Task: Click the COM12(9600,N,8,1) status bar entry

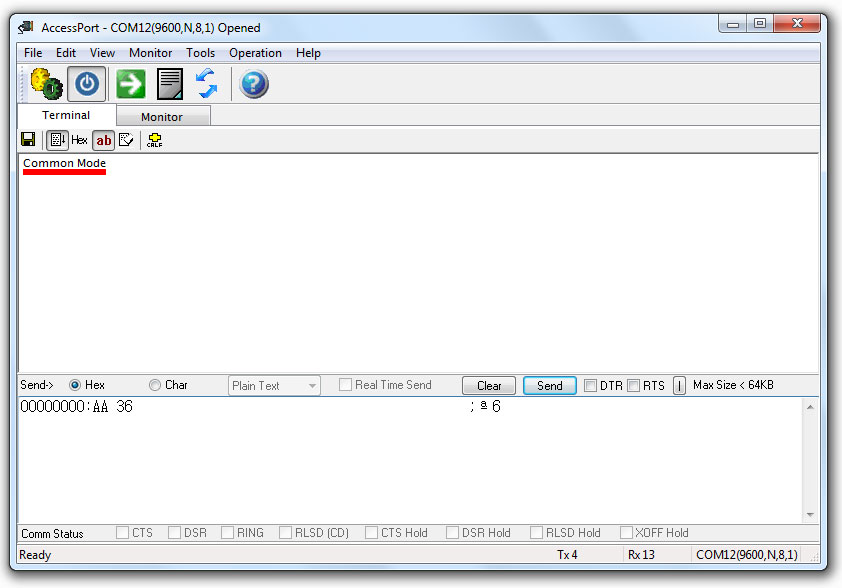Action: pos(746,555)
